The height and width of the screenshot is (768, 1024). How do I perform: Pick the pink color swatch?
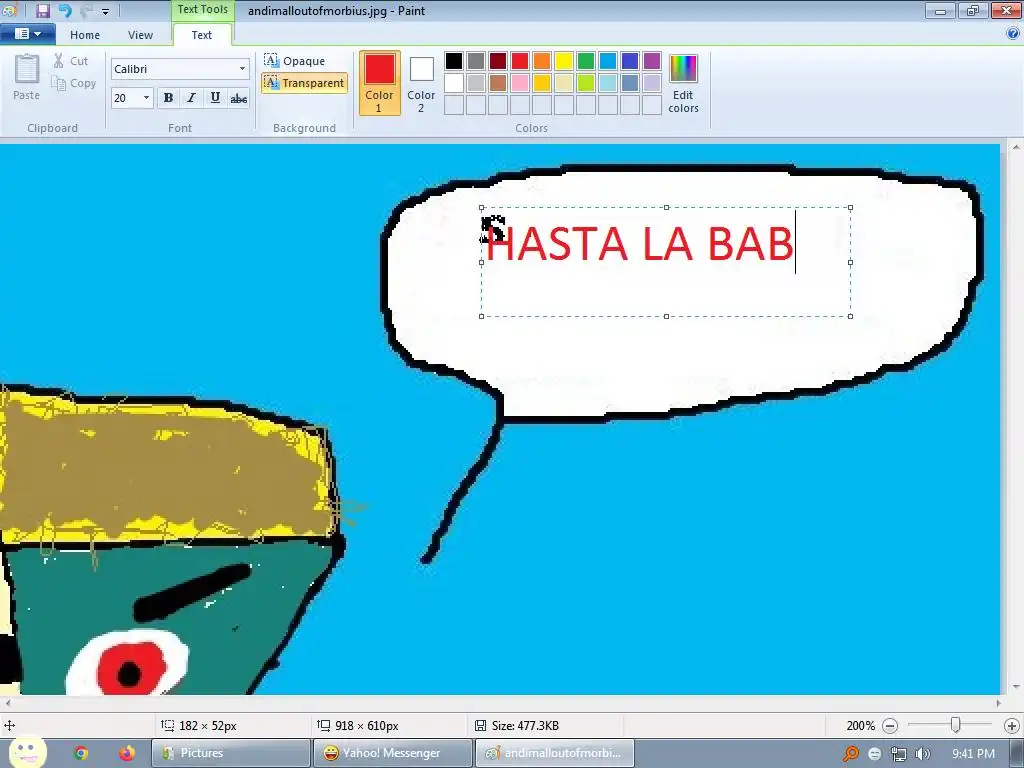(x=520, y=83)
